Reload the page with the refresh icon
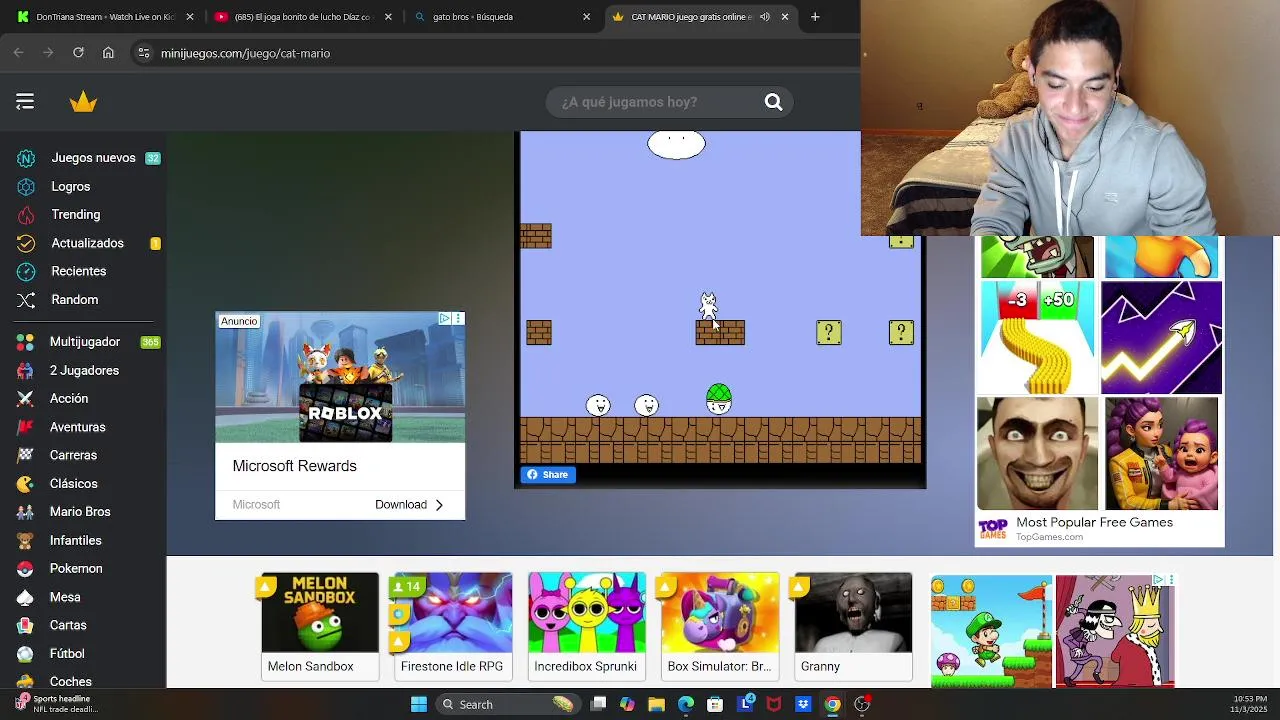 pyautogui.click(x=78, y=53)
